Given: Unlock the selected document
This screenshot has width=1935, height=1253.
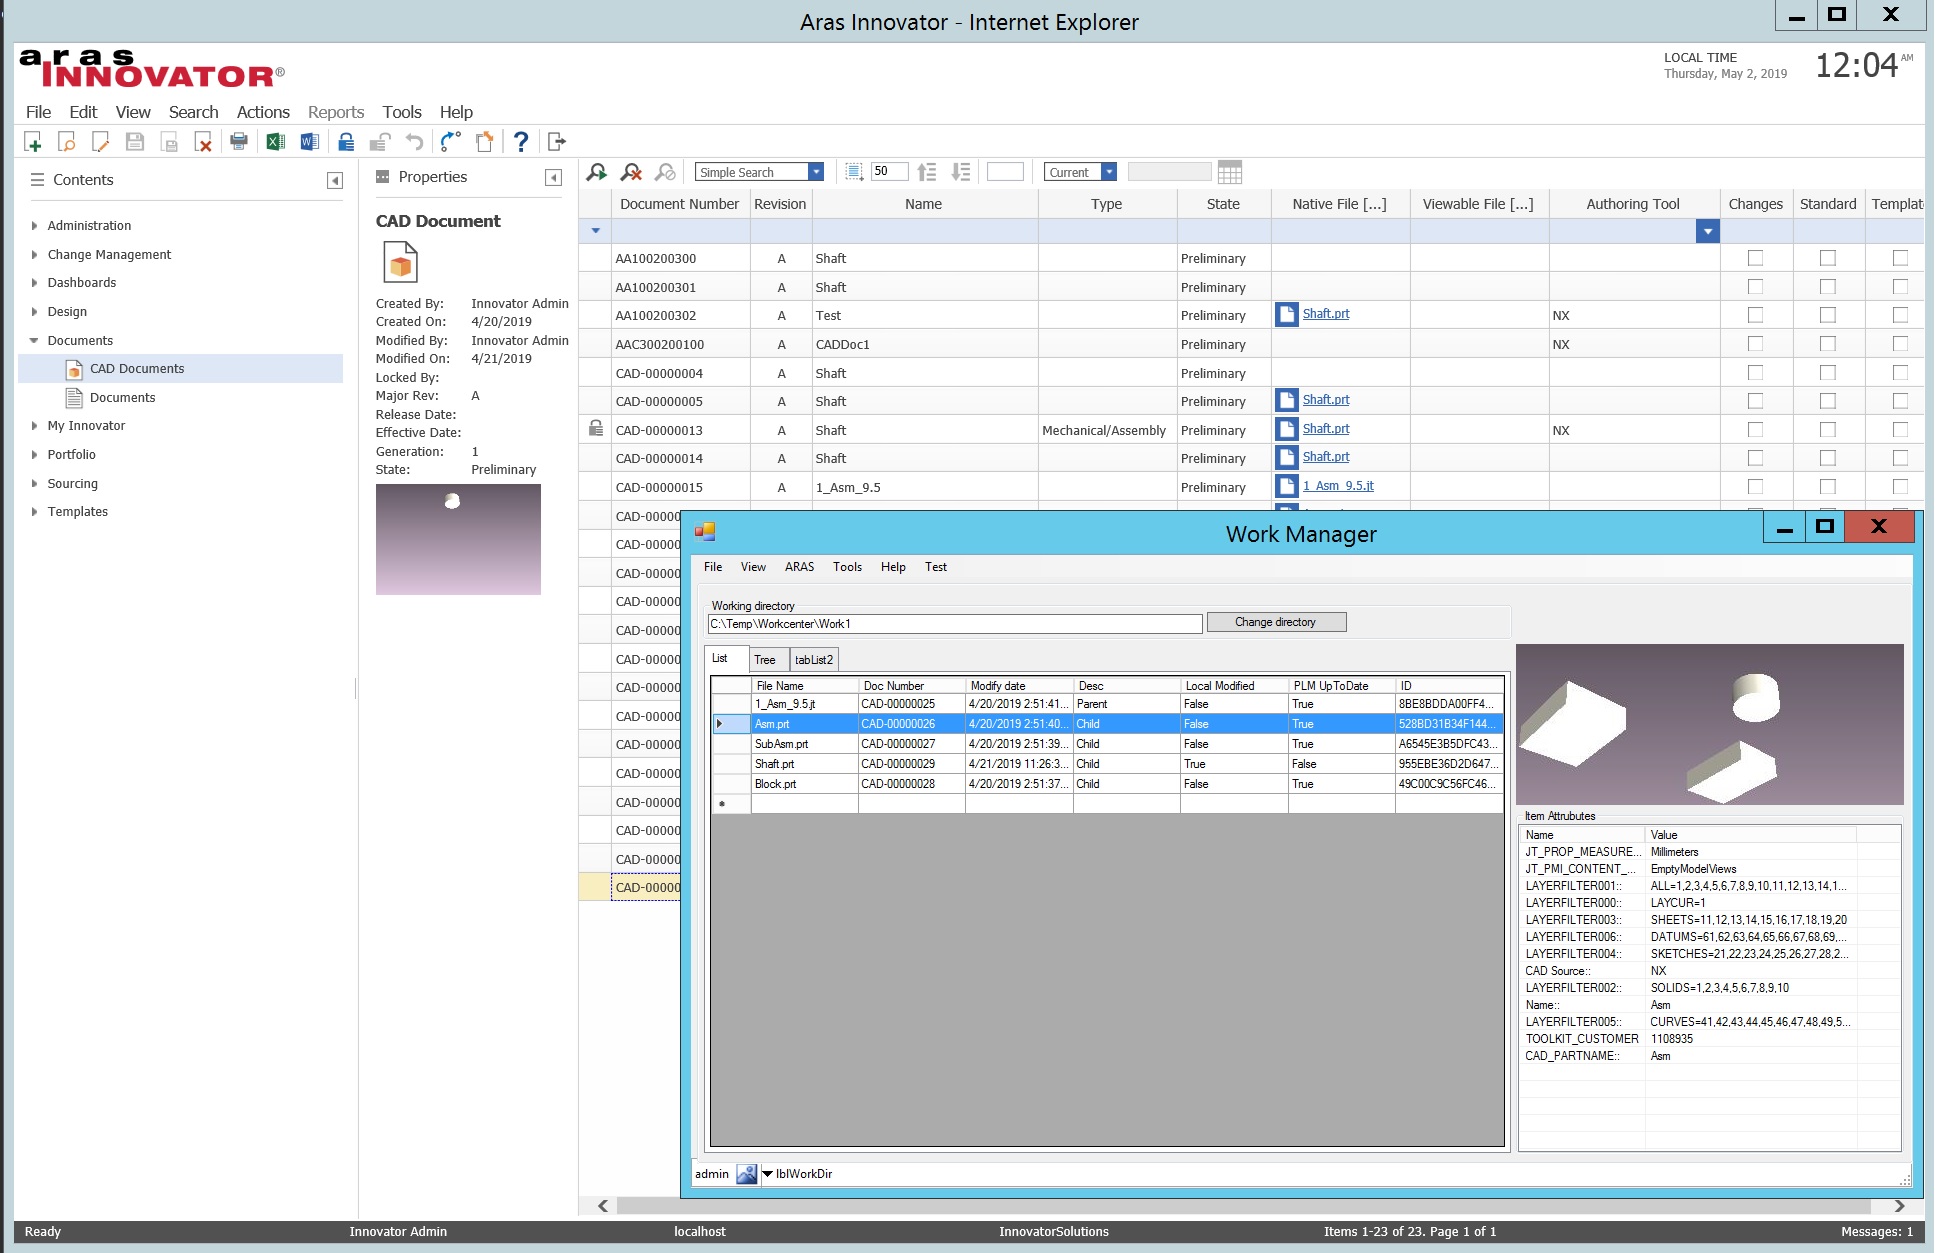Looking at the screenshot, I should click(x=379, y=142).
